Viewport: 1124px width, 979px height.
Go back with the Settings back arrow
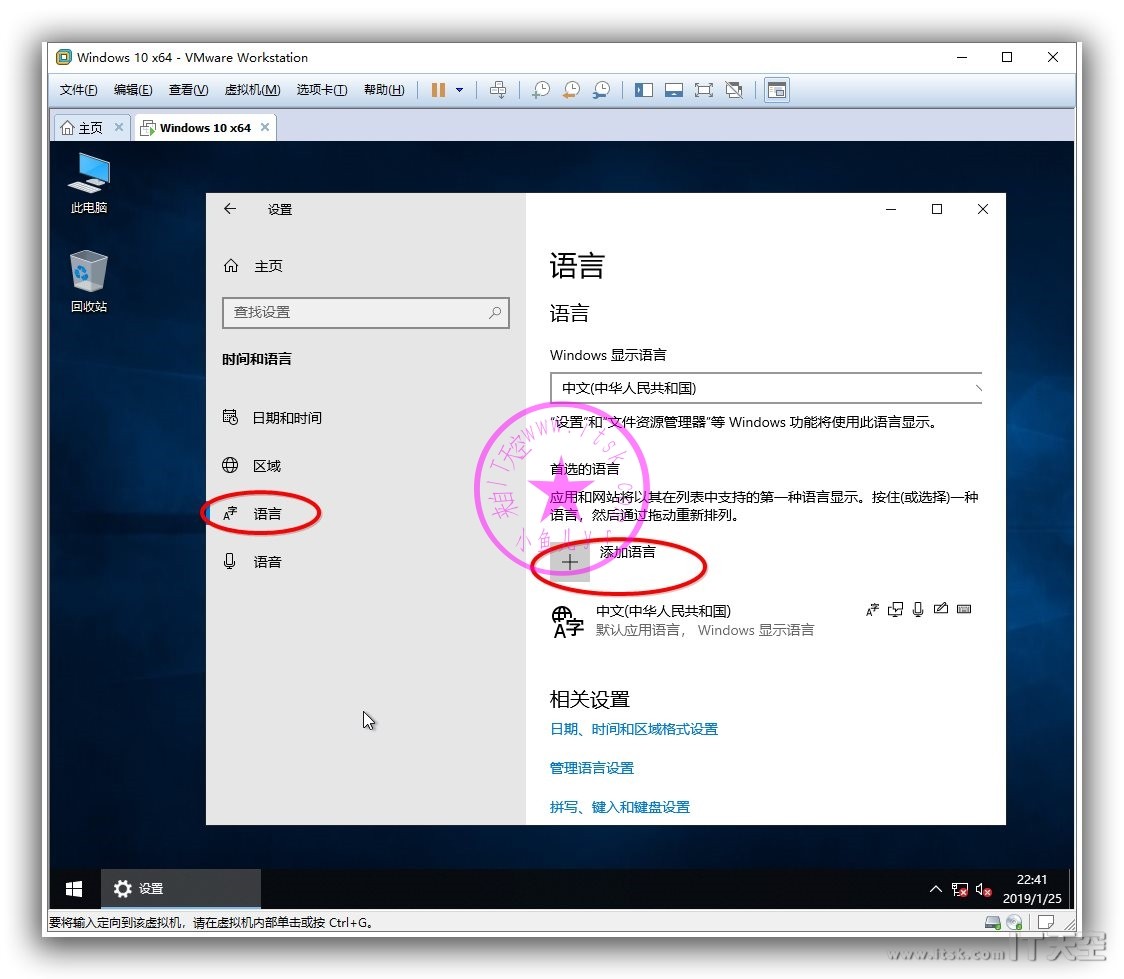tap(229, 209)
